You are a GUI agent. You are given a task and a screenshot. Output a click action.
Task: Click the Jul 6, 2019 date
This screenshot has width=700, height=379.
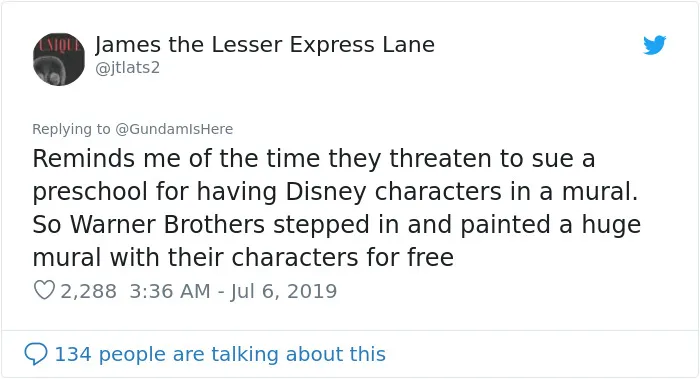point(284,292)
